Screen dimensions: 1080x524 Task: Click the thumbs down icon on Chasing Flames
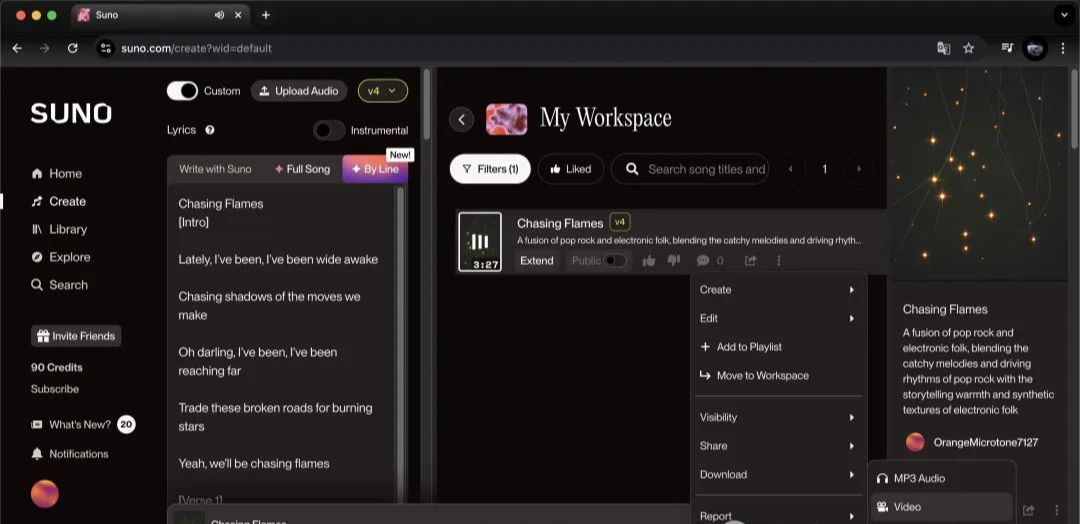pos(673,261)
